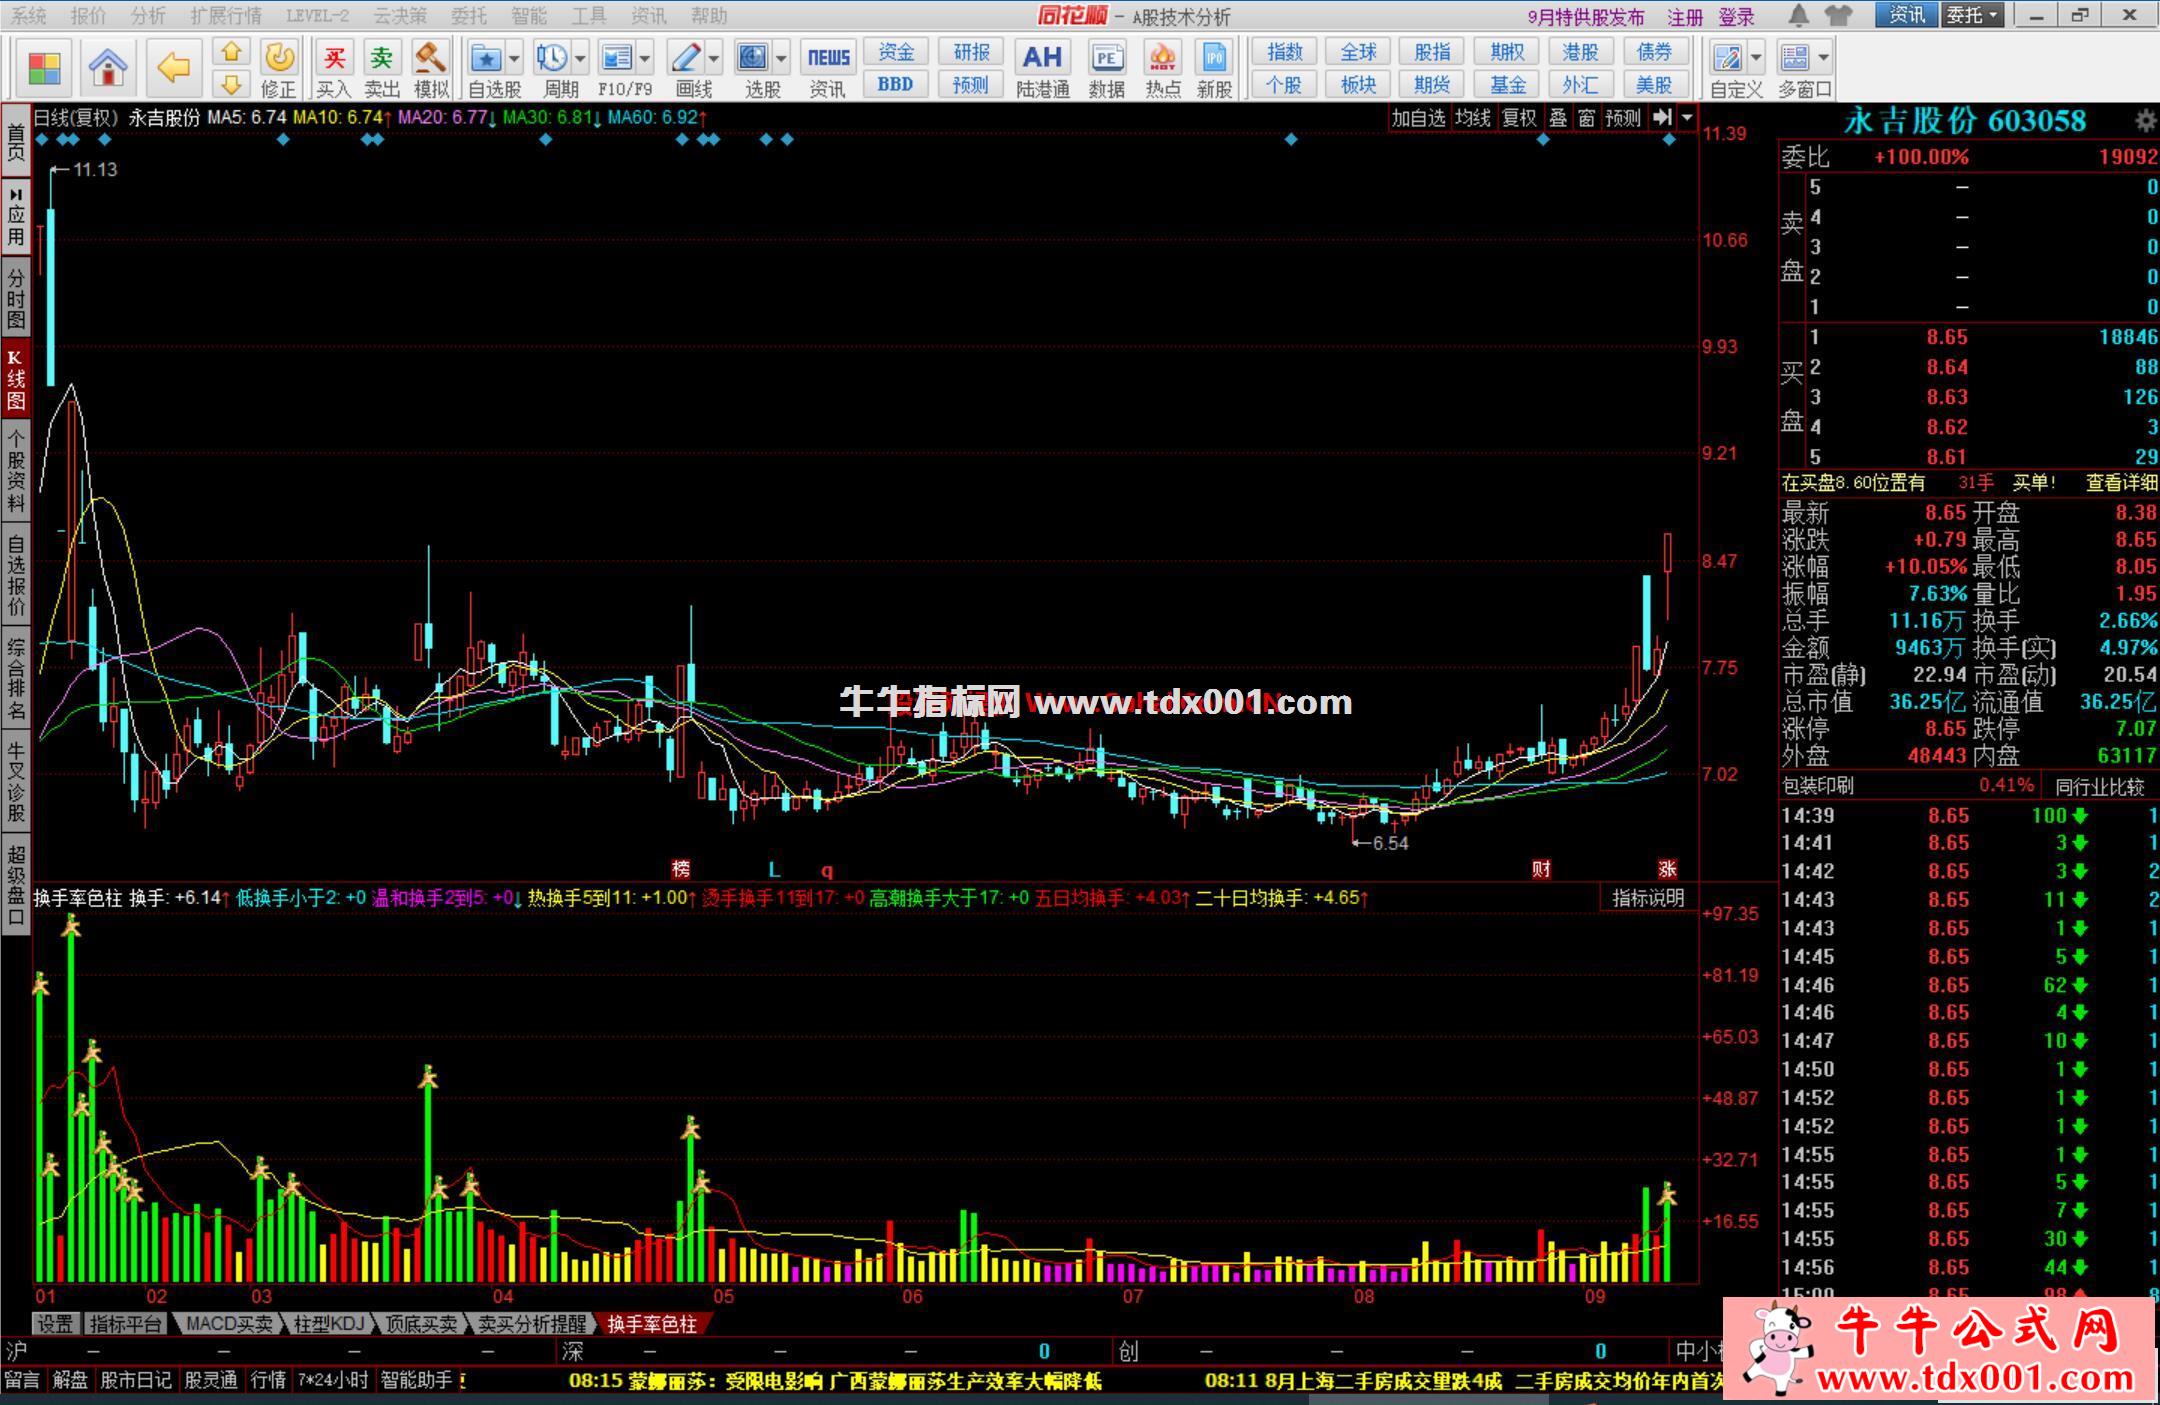Toggle 加自选 add to watchlist

1419,118
